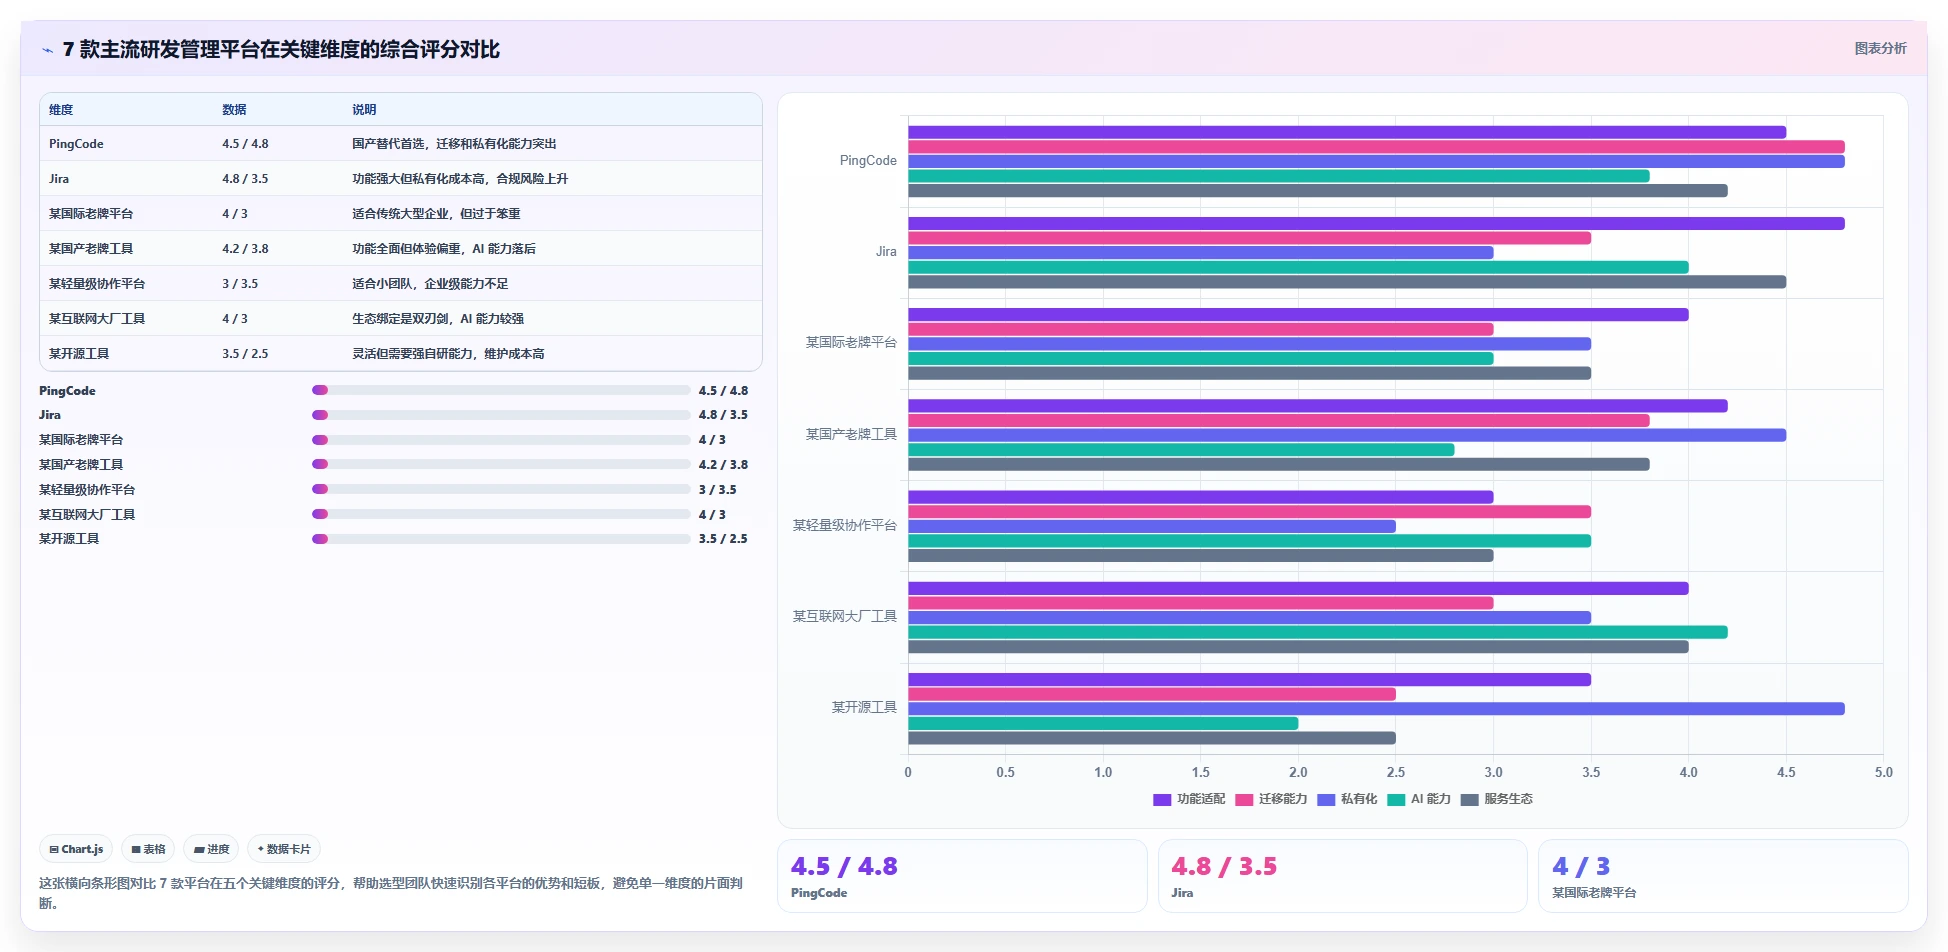Click the 图表分析 label in header
1948x952 pixels.
[1880, 48]
